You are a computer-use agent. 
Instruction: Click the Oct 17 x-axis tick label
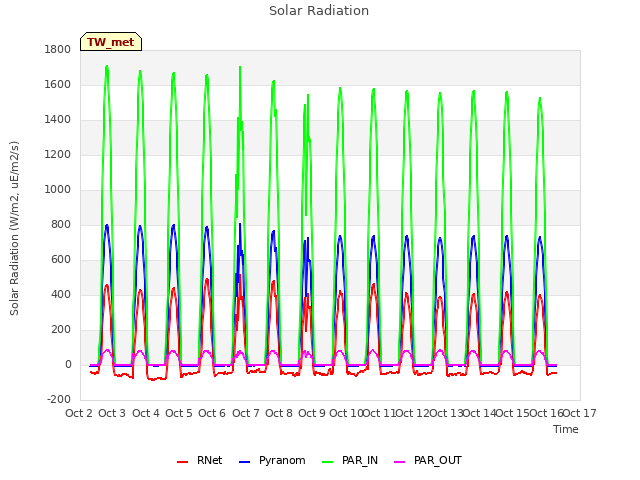[x=580, y=413]
